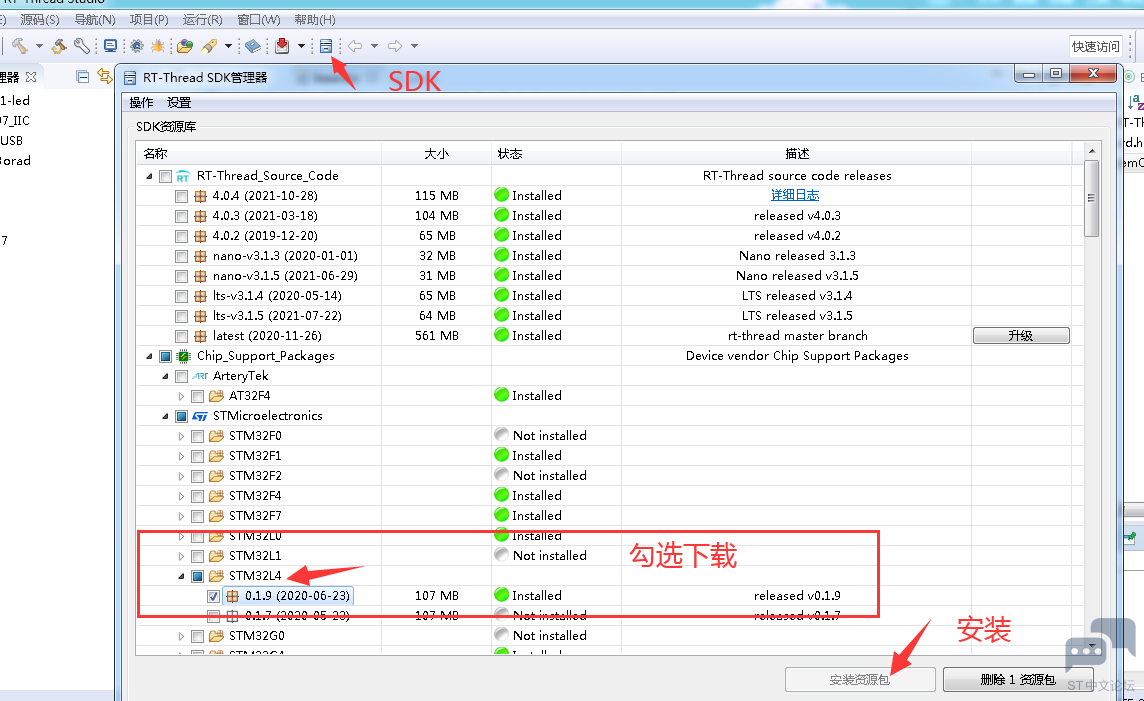Viewport: 1144px width, 701px height.
Task: Navigate back with the left arrow icon
Action: coord(355,46)
